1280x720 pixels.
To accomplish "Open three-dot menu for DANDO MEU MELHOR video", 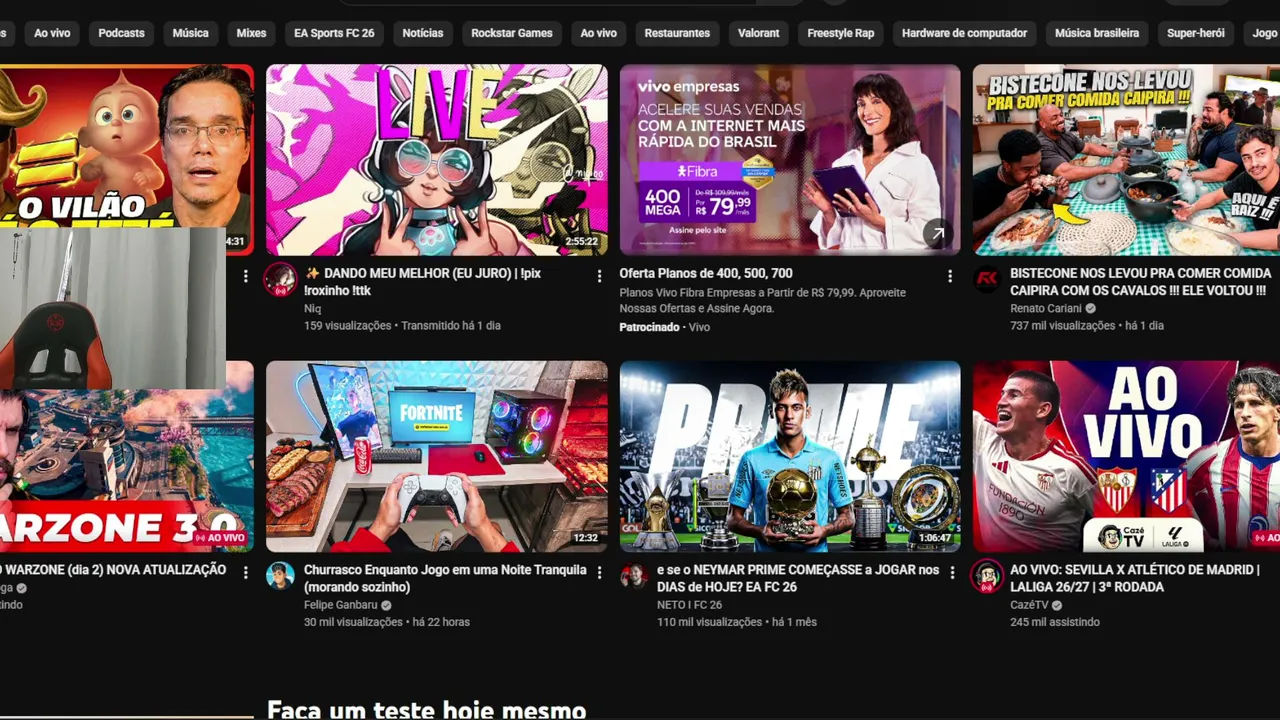I will [599, 276].
